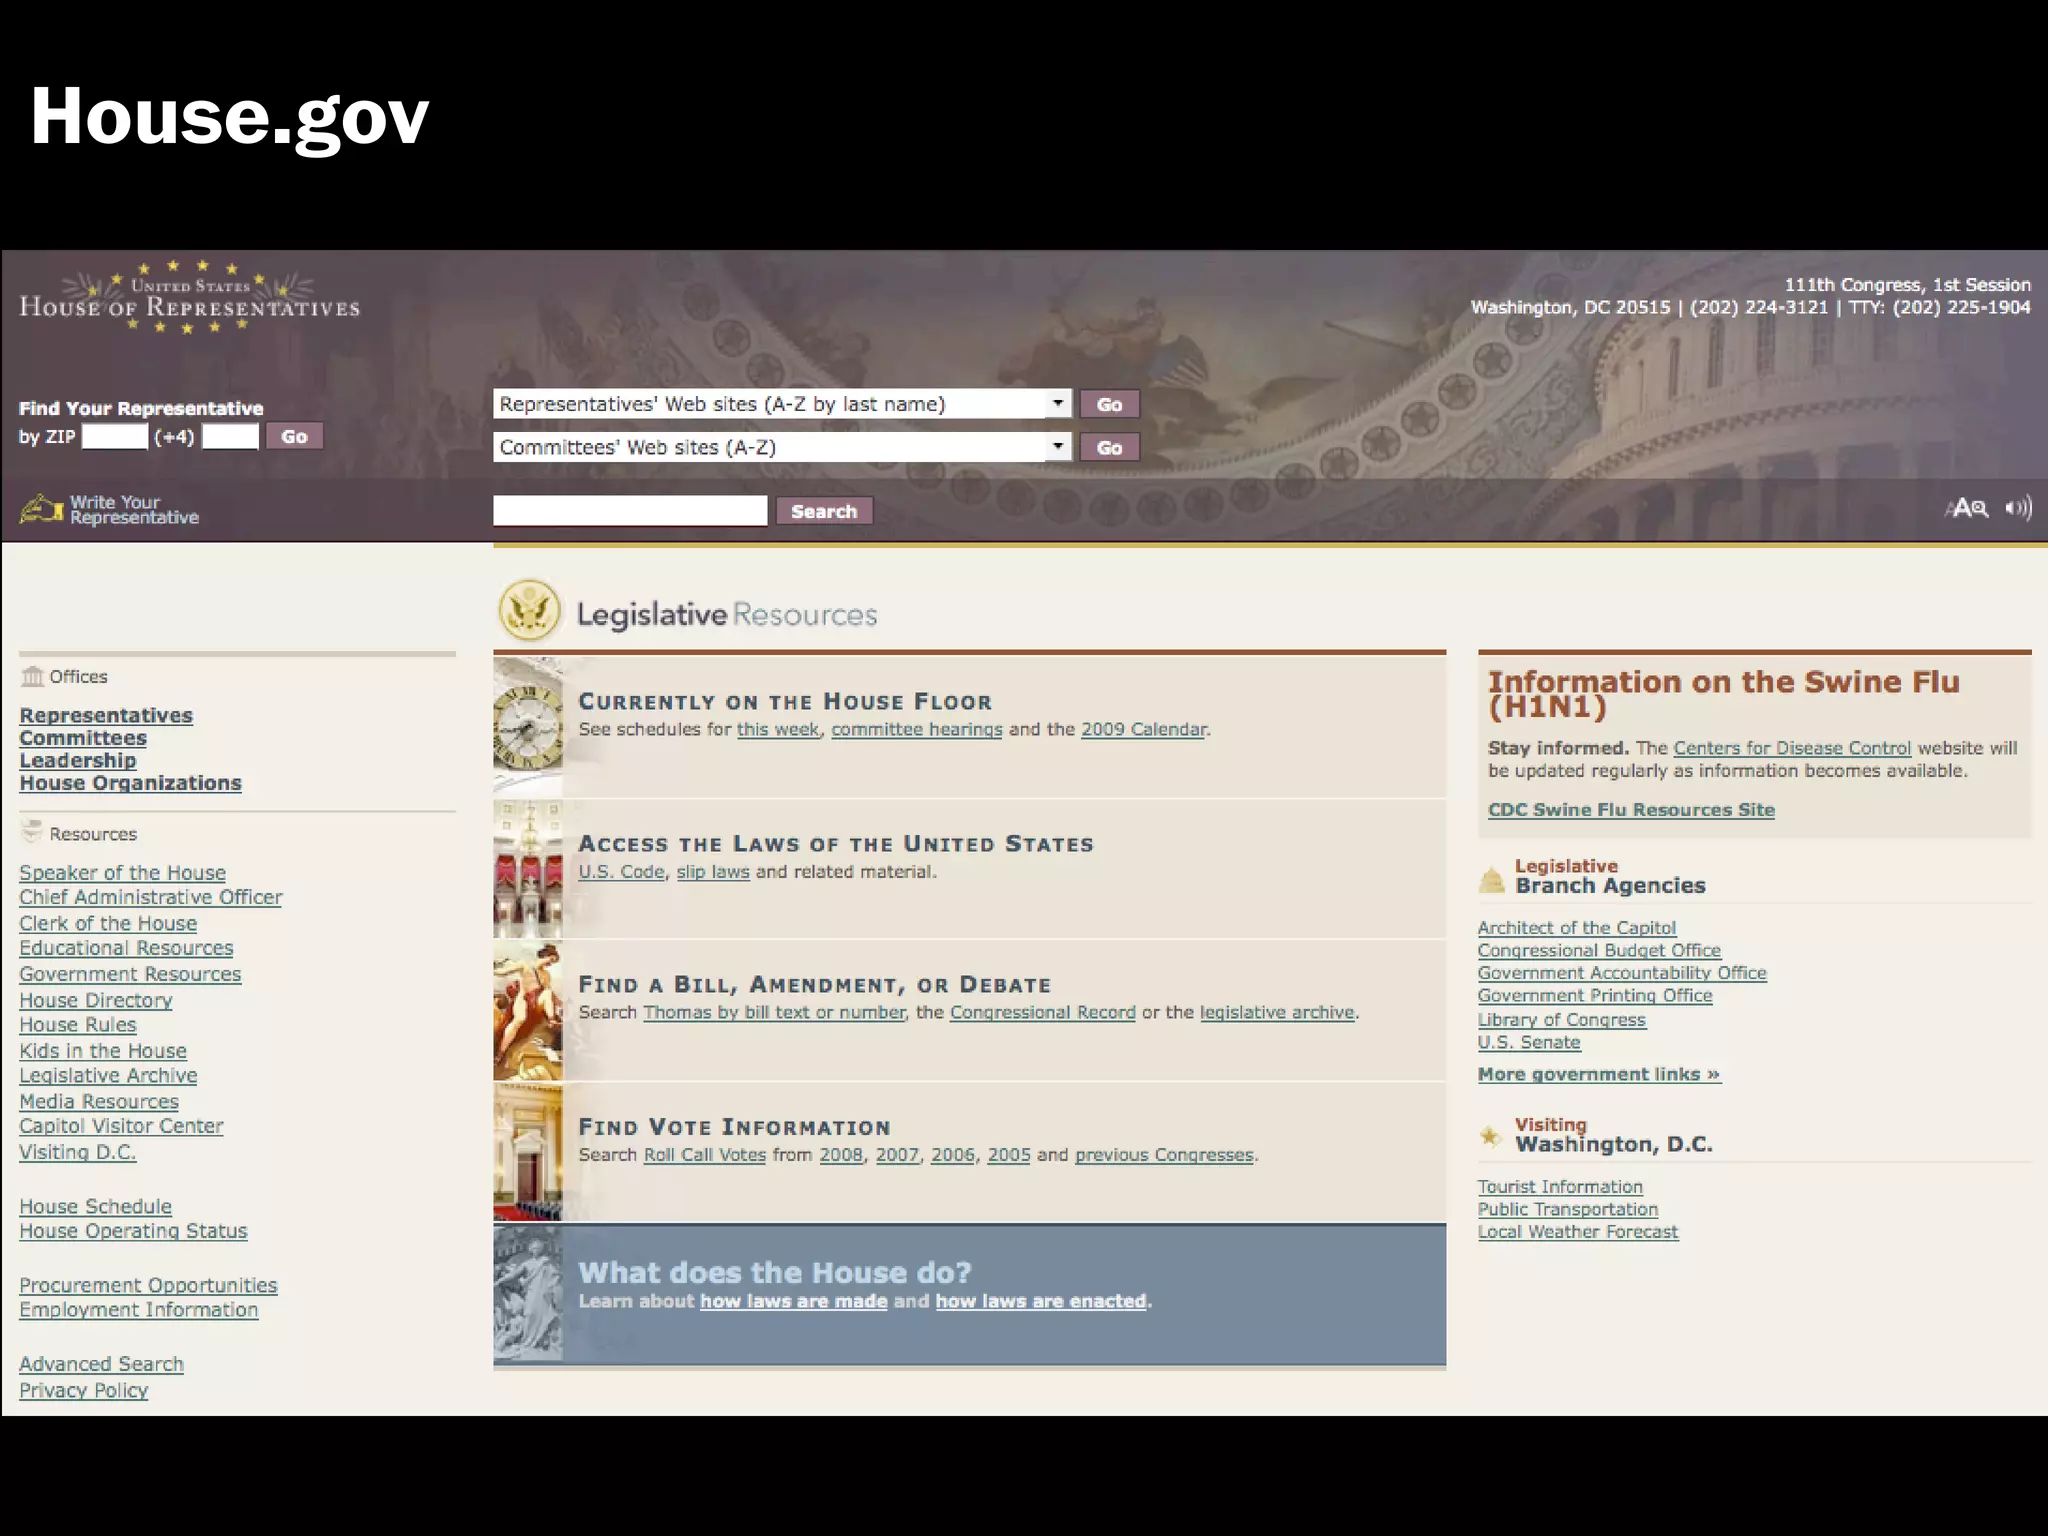Click Go button for ZIP lookup
Screen dimensions: 2048x1536
(x=294, y=436)
